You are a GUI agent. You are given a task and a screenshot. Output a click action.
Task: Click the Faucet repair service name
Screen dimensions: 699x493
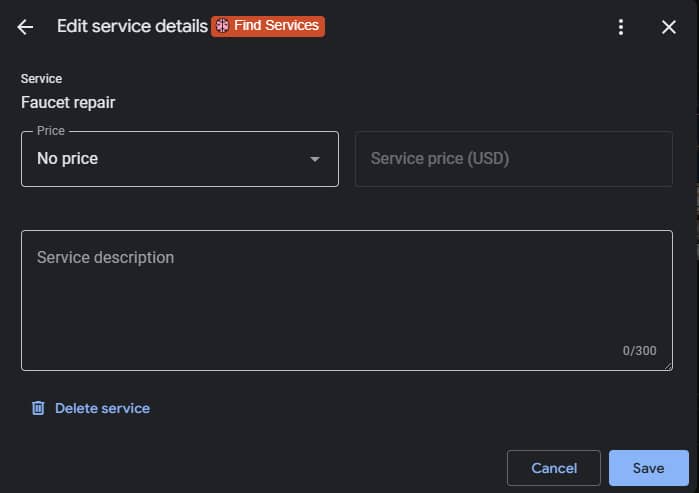coord(68,102)
